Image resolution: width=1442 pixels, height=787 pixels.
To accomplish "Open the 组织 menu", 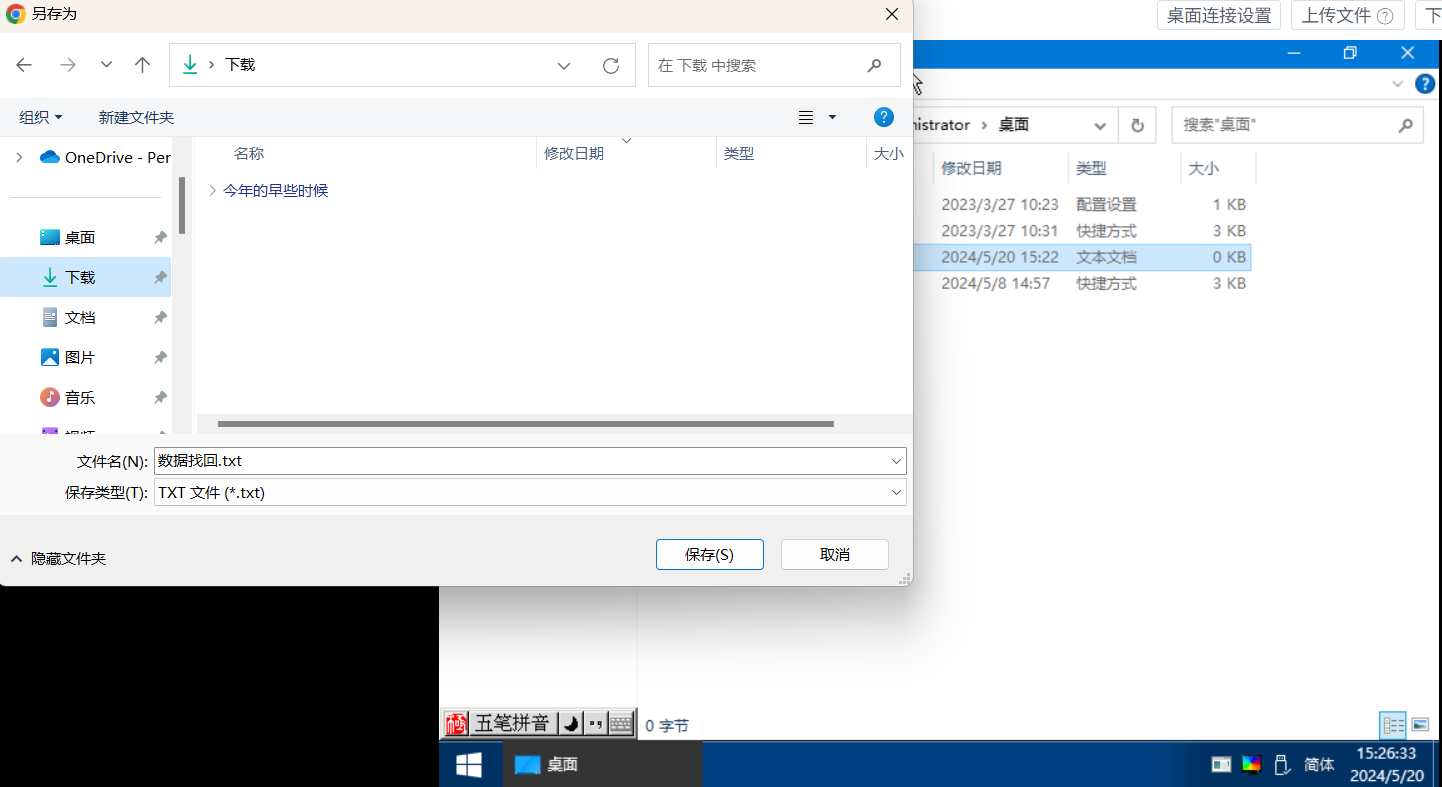I will (x=40, y=117).
